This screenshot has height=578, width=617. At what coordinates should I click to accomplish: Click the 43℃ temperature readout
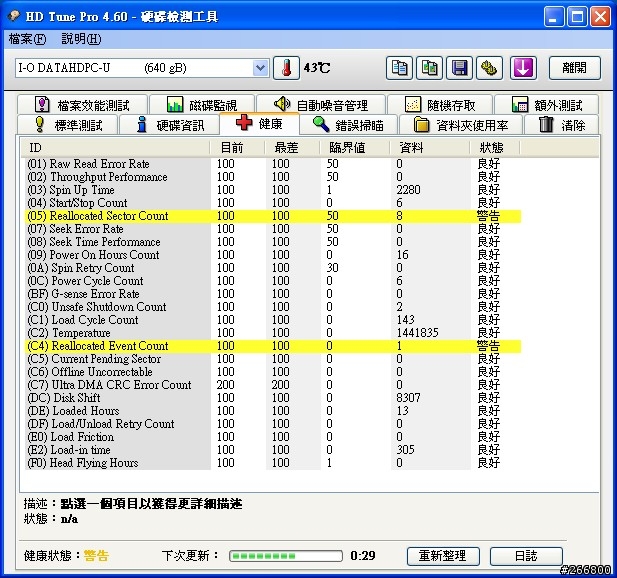click(316, 68)
